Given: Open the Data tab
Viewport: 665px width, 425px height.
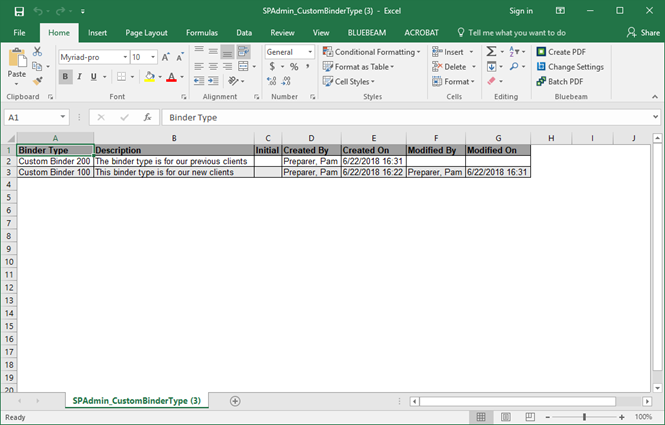Looking at the screenshot, I should (x=244, y=33).
